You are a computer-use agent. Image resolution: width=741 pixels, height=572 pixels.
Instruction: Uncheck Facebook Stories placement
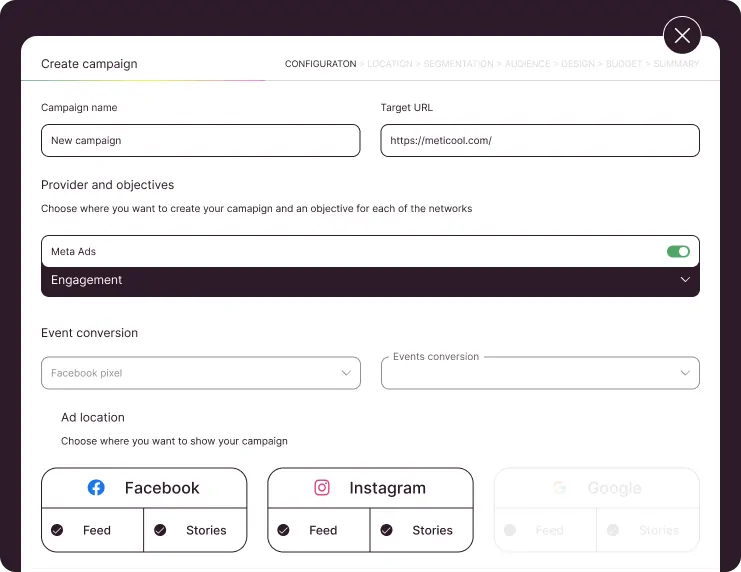[160, 530]
